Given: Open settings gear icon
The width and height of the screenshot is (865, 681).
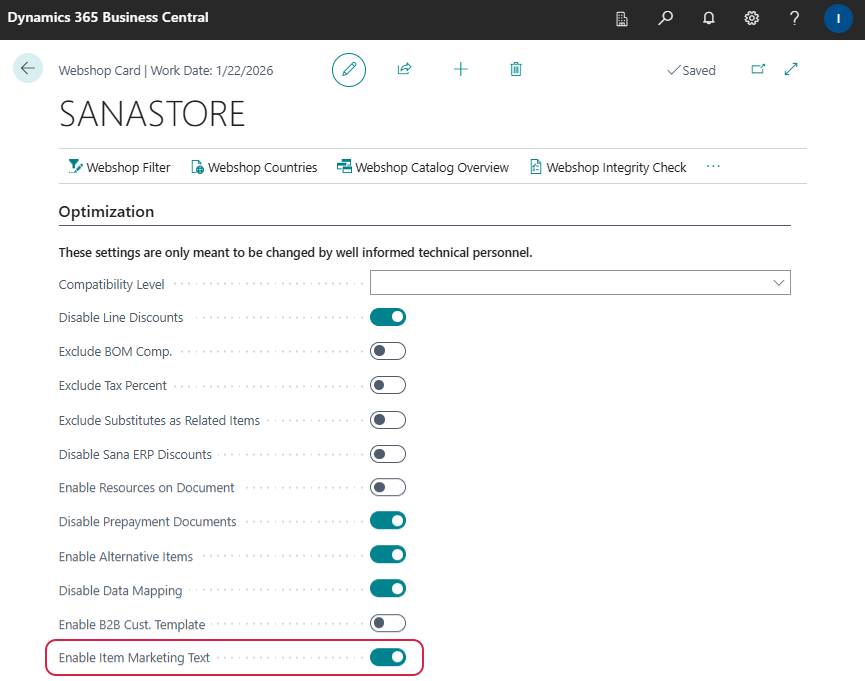Looking at the screenshot, I should [751, 18].
